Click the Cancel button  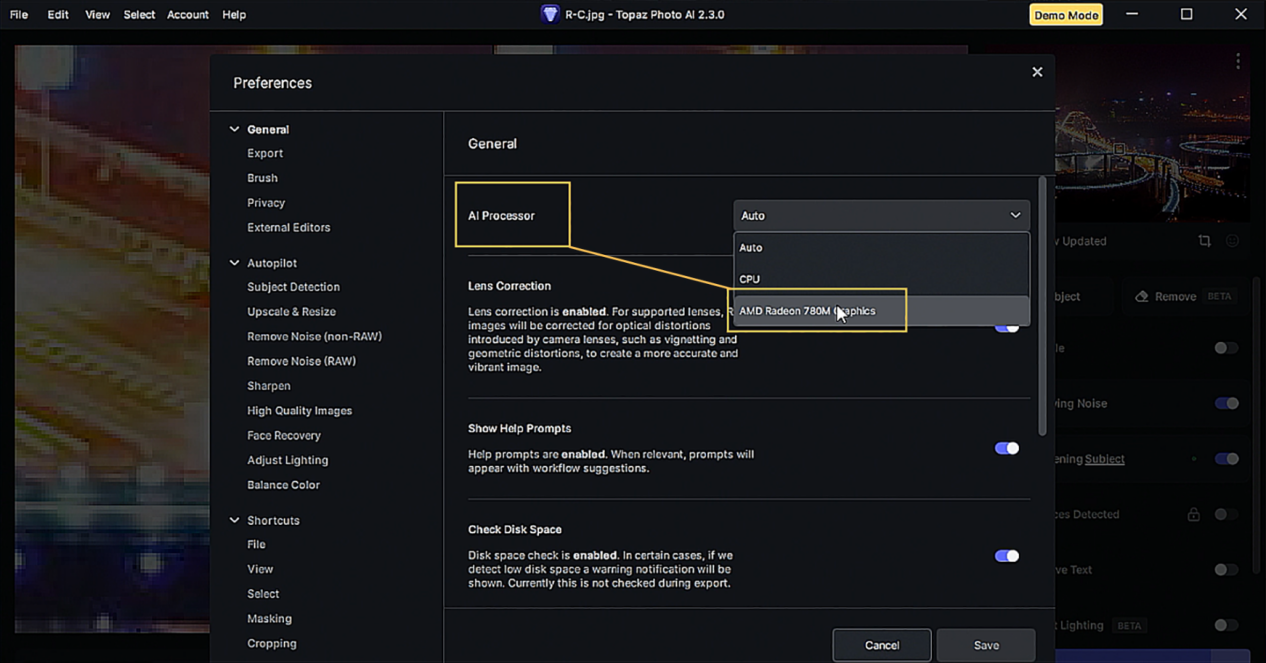pyautogui.click(x=881, y=645)
